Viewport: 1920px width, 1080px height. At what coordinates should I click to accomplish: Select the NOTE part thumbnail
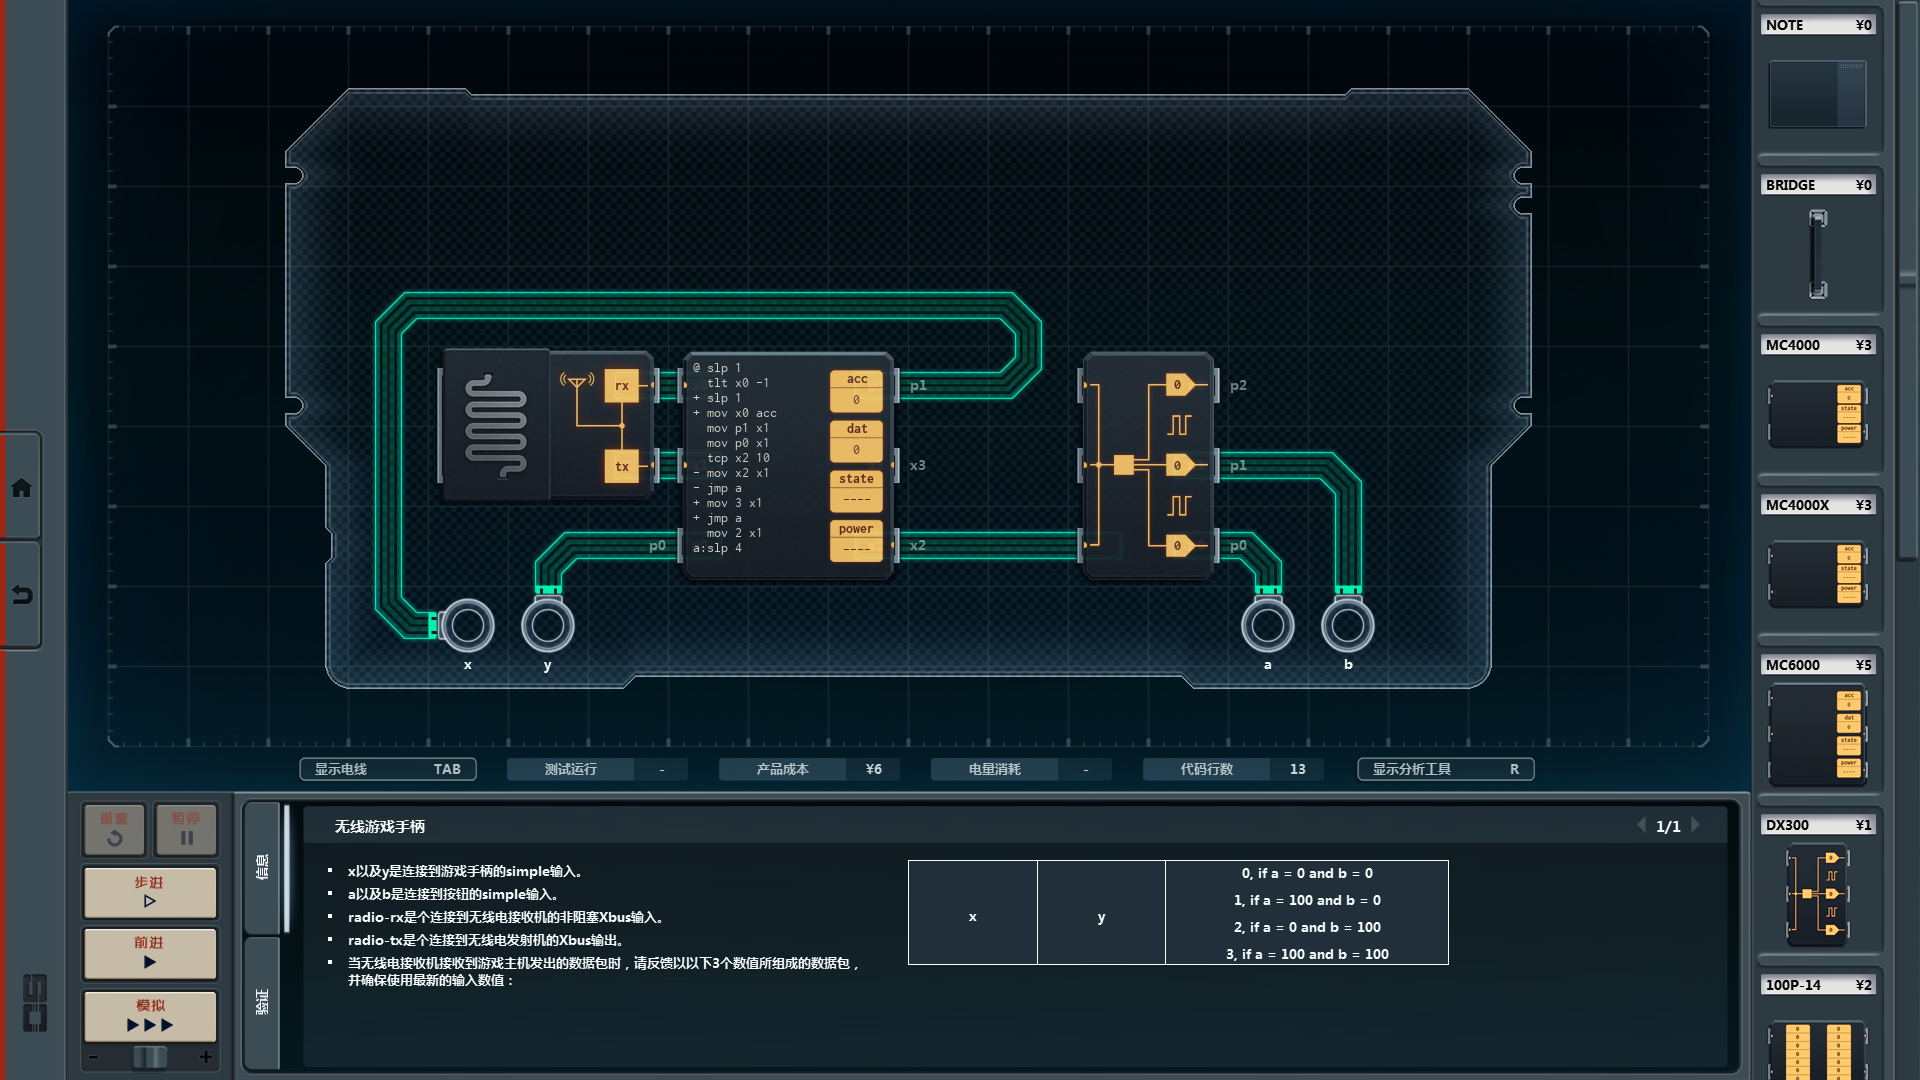point(1817,94)
